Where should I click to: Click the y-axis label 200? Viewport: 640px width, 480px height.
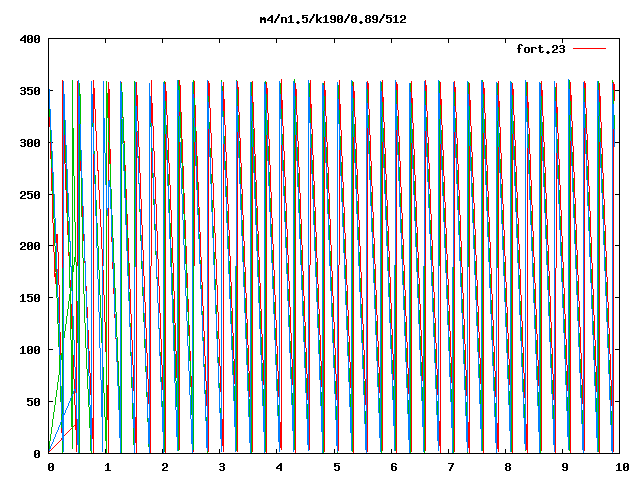(x=30, y=246)
